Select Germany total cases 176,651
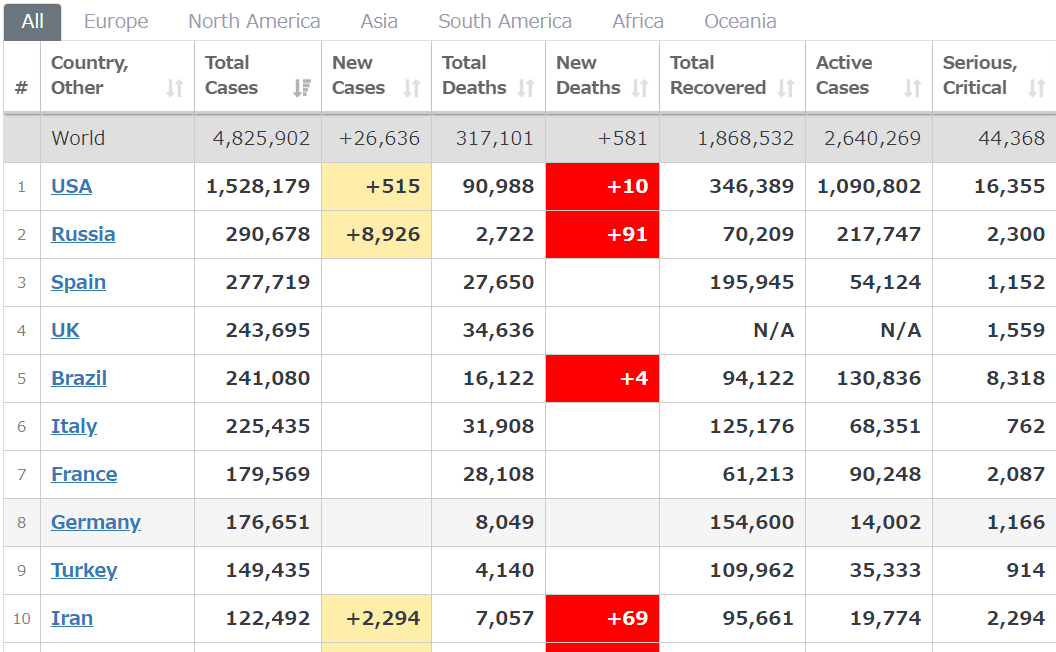Screen dimensions: 1056x652 tap(268, 522)
